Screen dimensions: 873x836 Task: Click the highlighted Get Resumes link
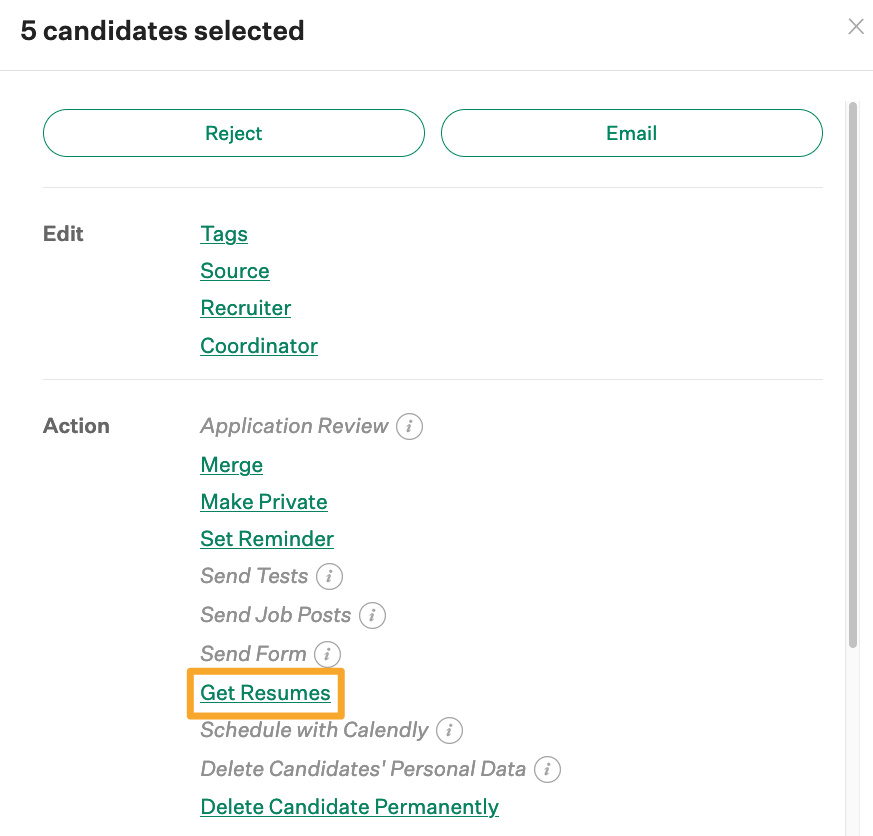pyautogui.click(x=265, y=692)
